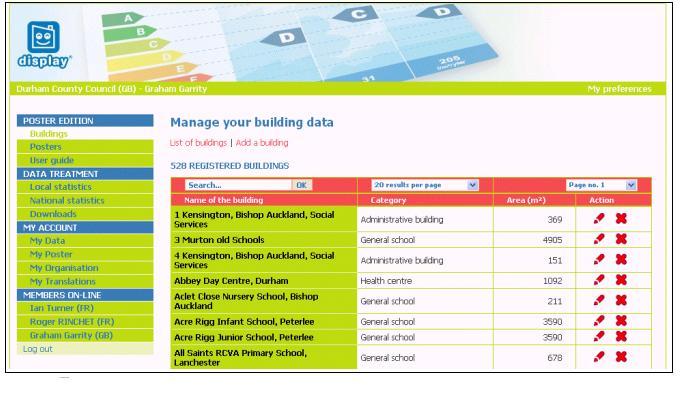700x400 pixels.
Task: Open the 20 results per page dropdown
Action: coord(425,185)
